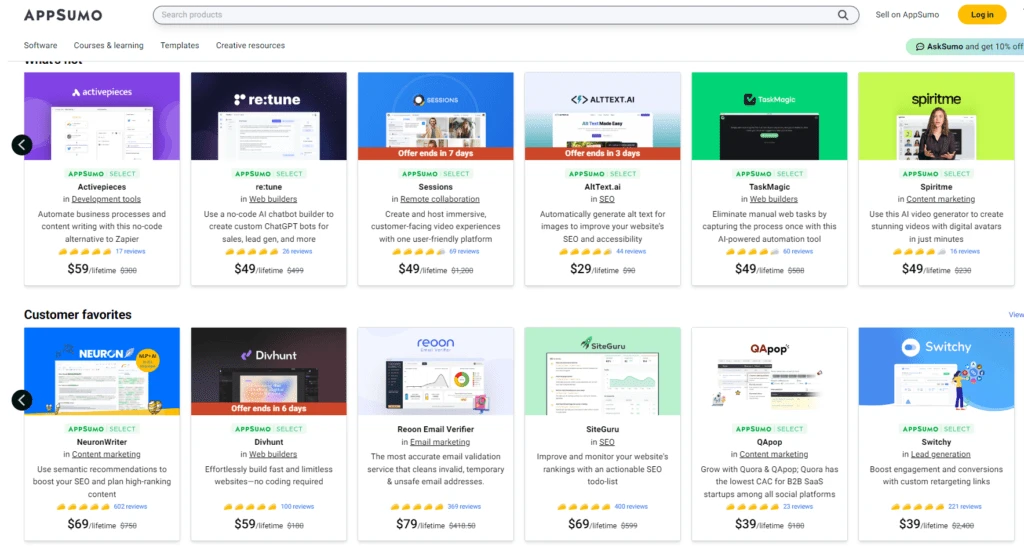Screen dimensions: 1024x555
Task: Open the Activepieces product image
Action: 102,116
